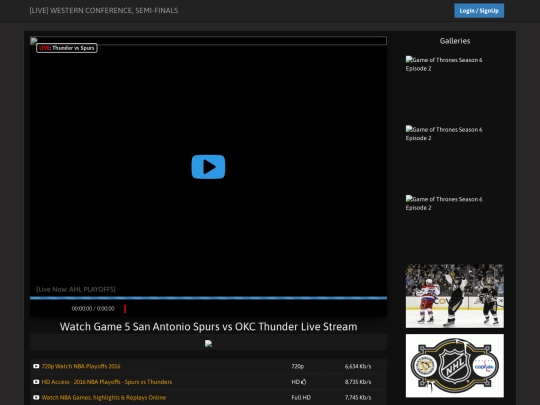Image resolution: width=540 pixels, height=405 pixels.
Task: Click the play icon beside Watch NBA Games link
Action: pos(36,397)
